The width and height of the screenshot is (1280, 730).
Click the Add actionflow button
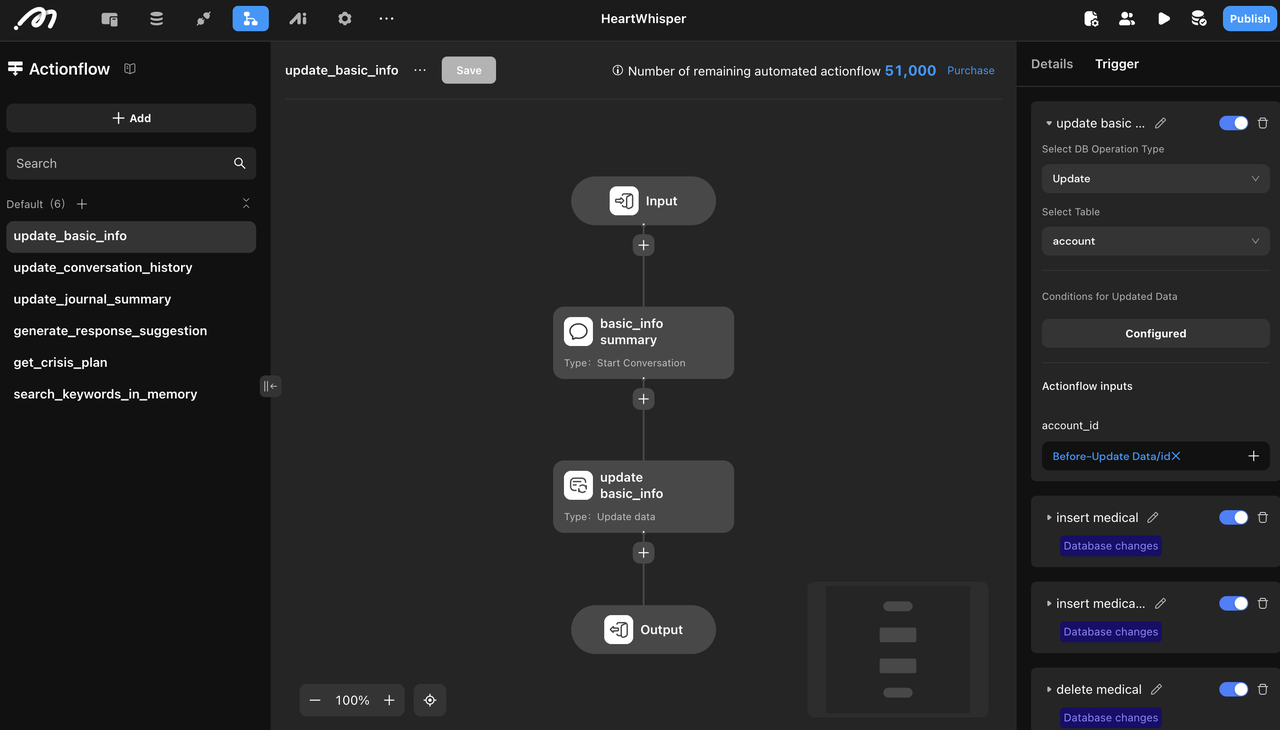(131, 118)
